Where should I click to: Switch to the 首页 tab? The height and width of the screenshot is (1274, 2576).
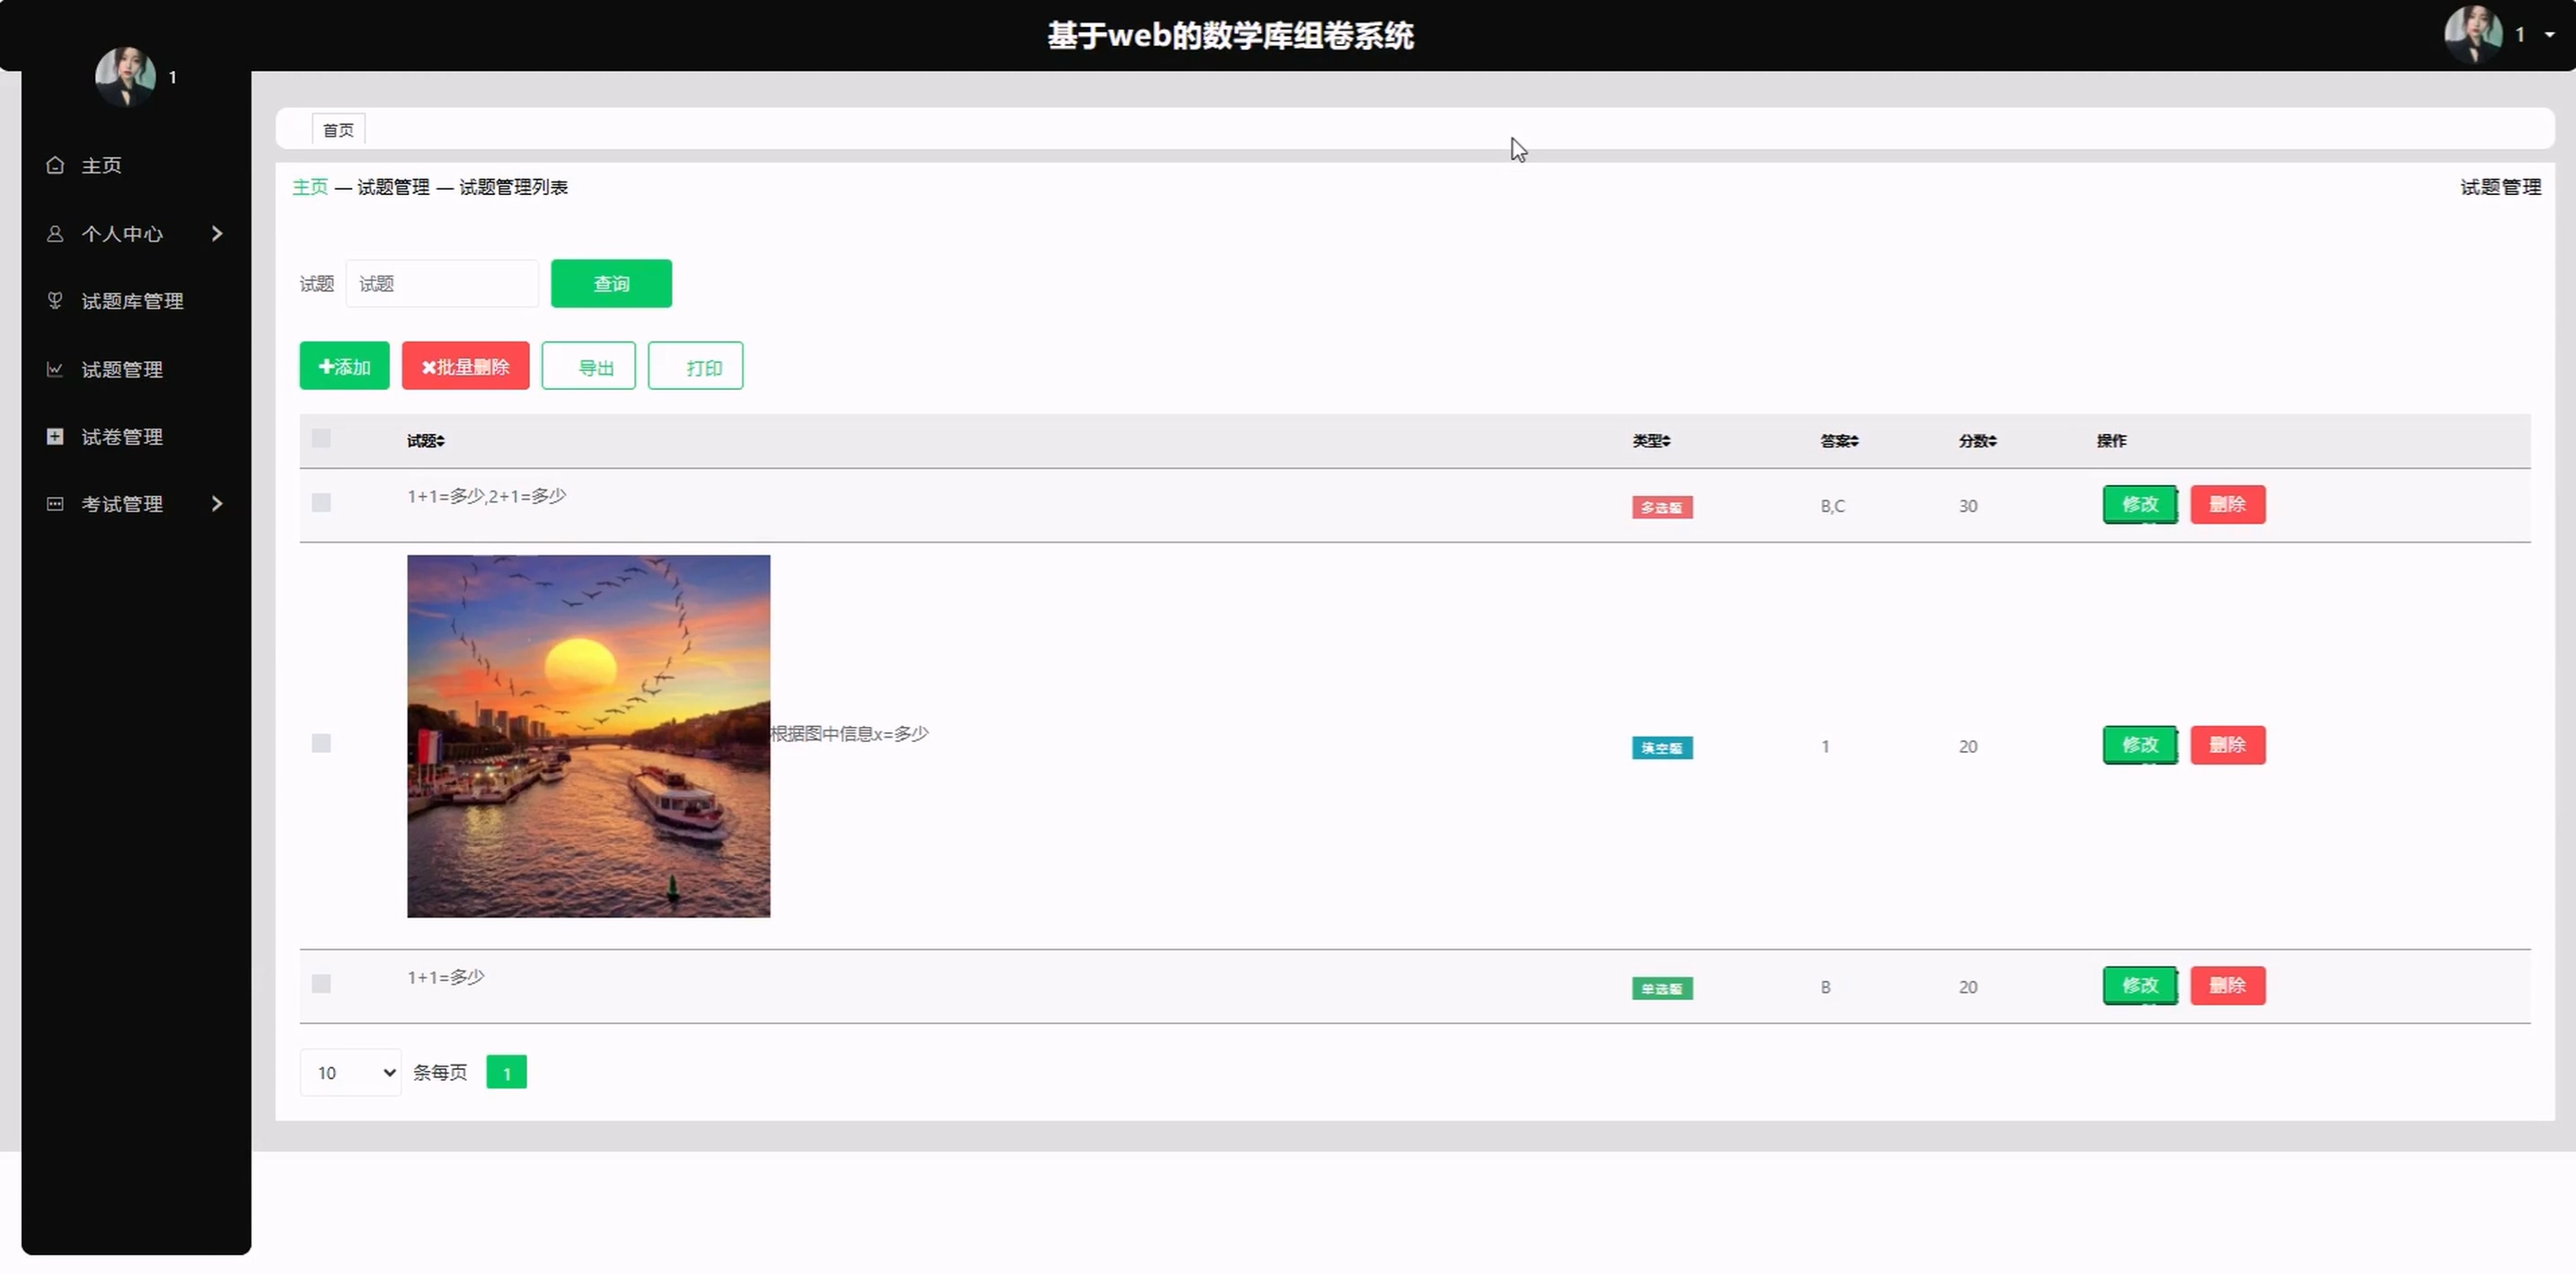coord(338,130)
